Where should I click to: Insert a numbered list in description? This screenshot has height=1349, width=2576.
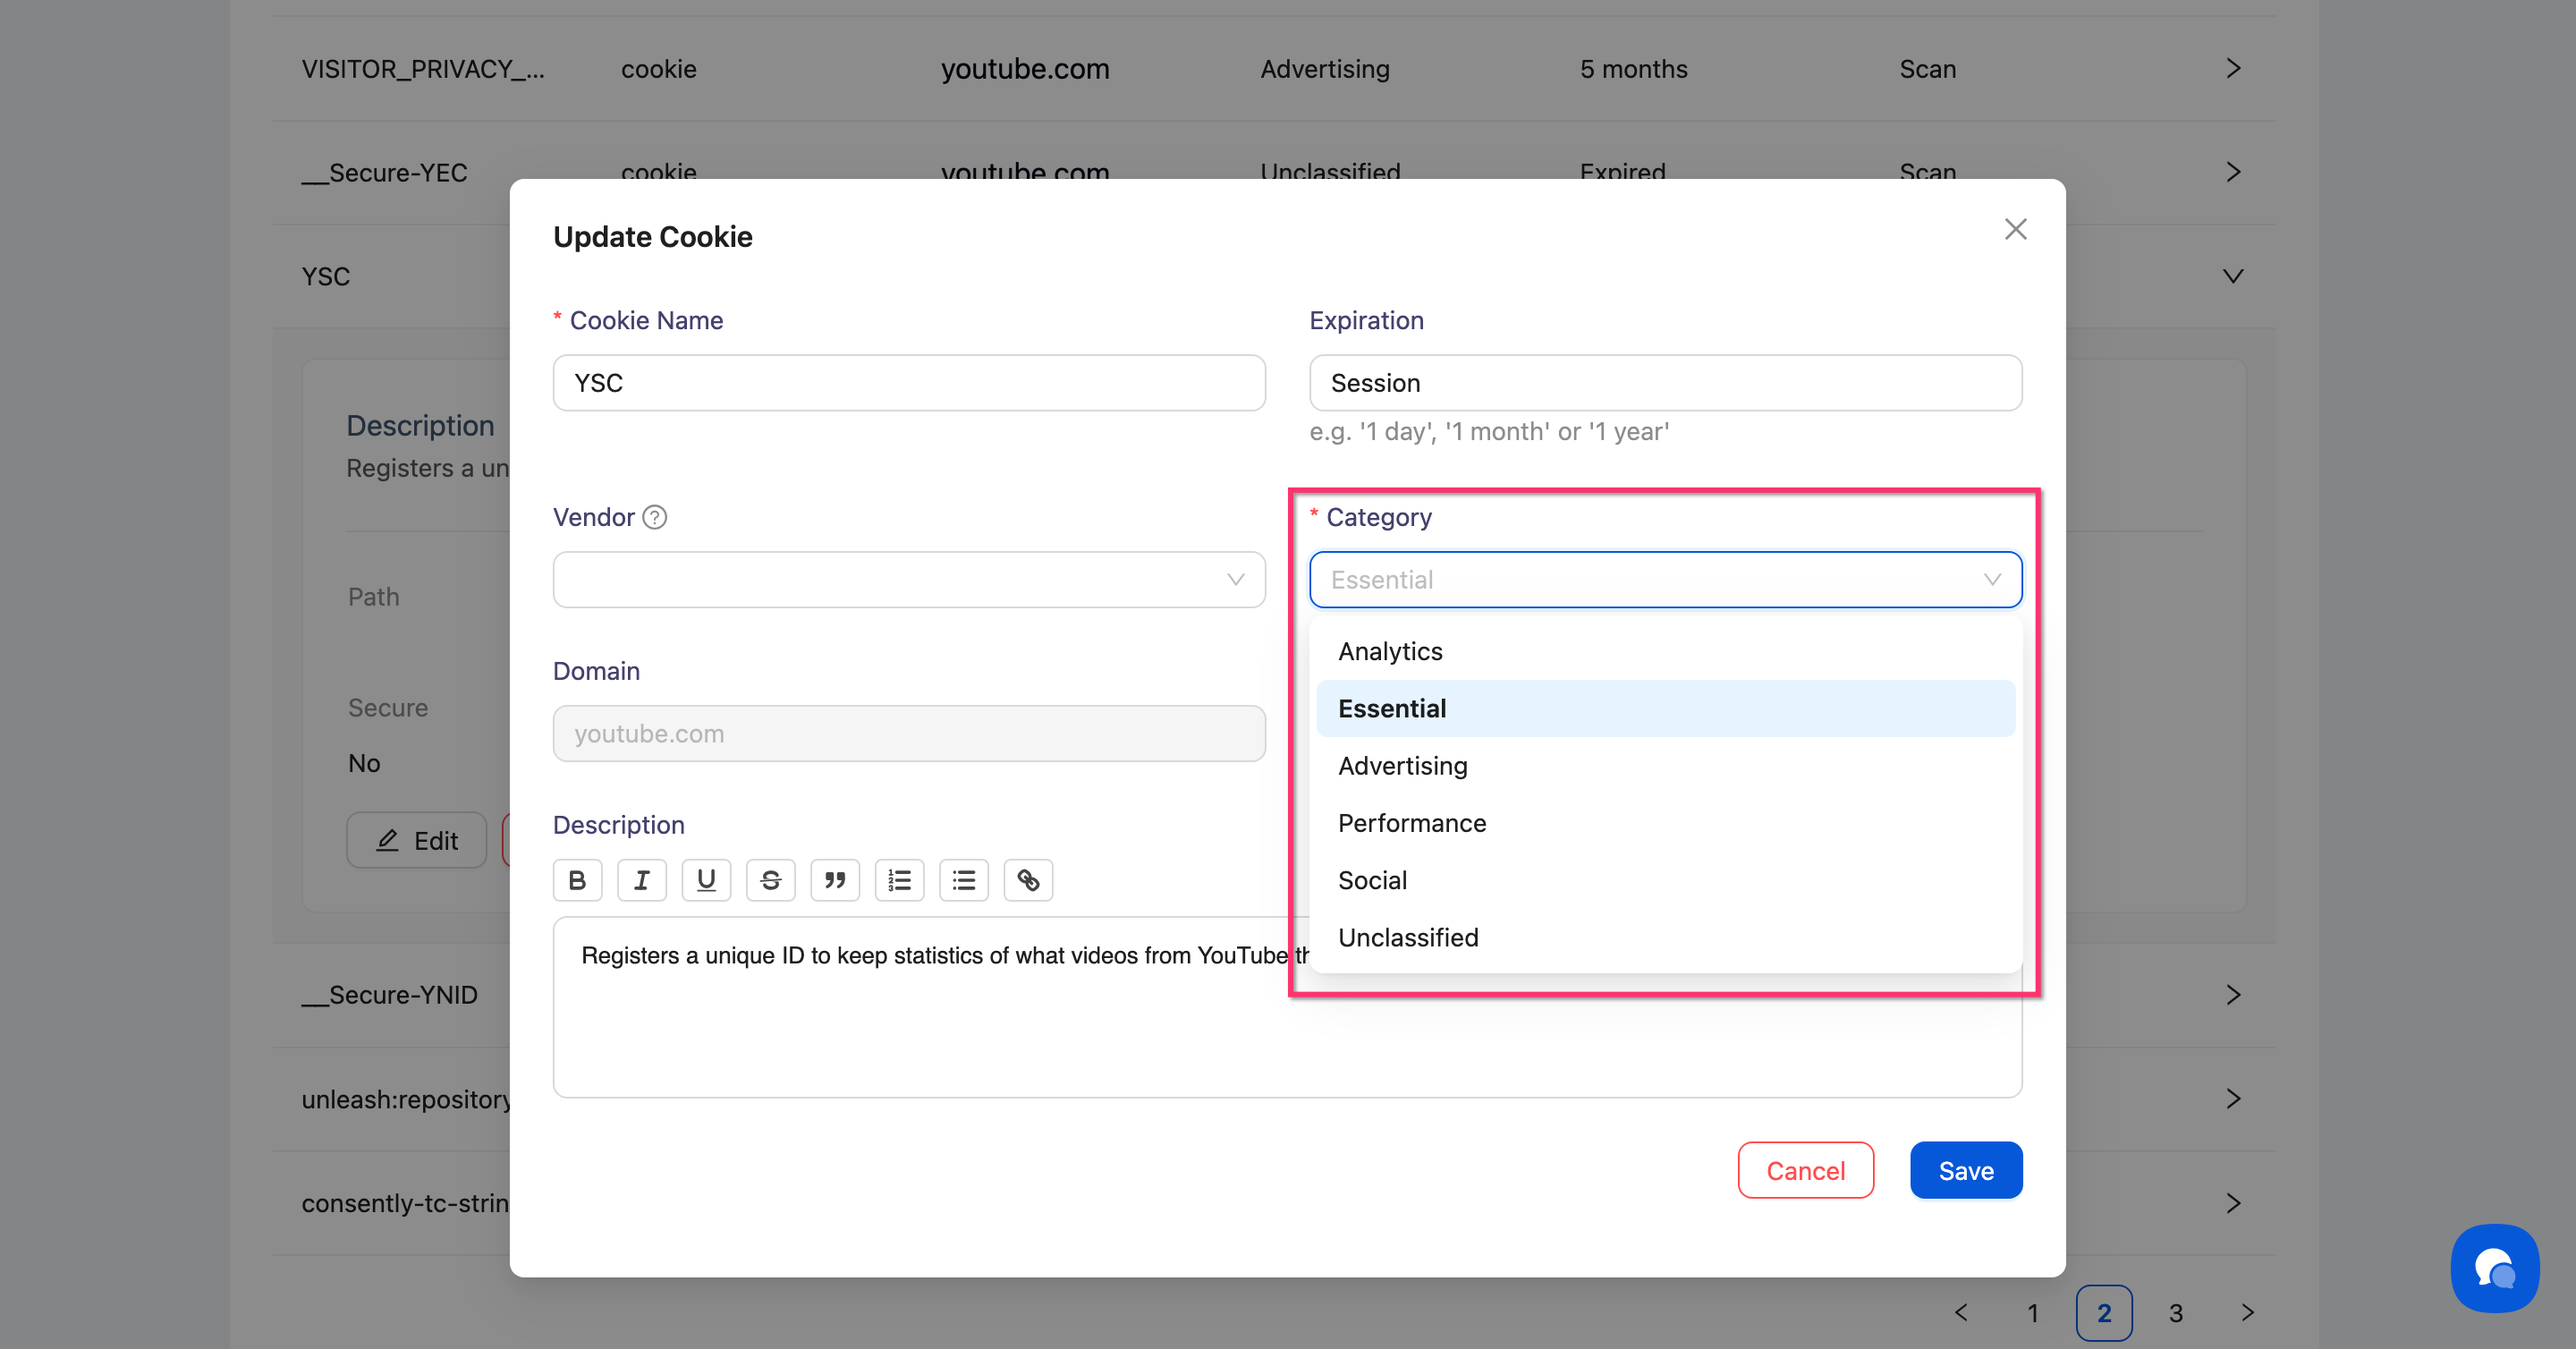click(899, 880)
